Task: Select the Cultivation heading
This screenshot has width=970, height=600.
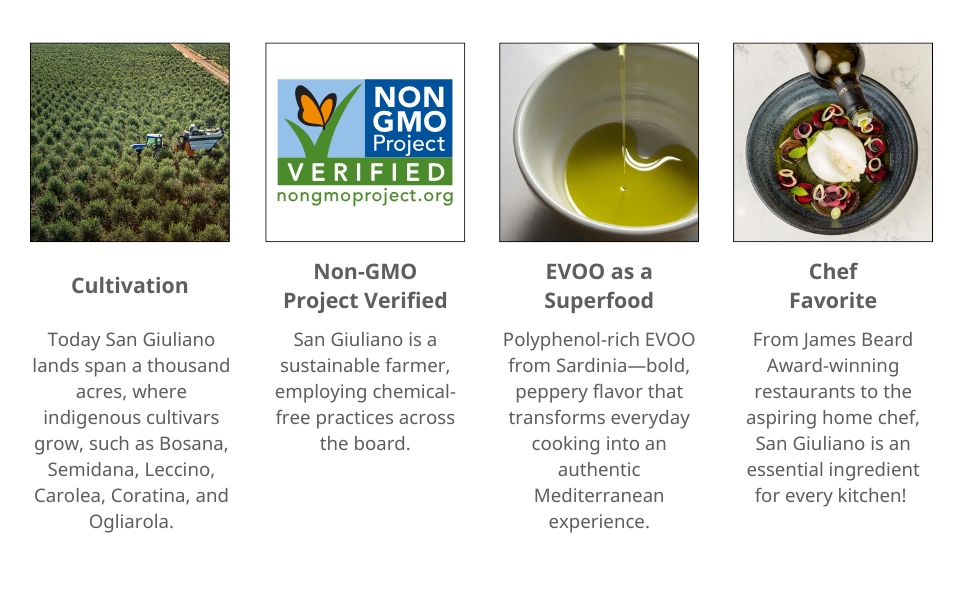Action: [x=130, y=285]
